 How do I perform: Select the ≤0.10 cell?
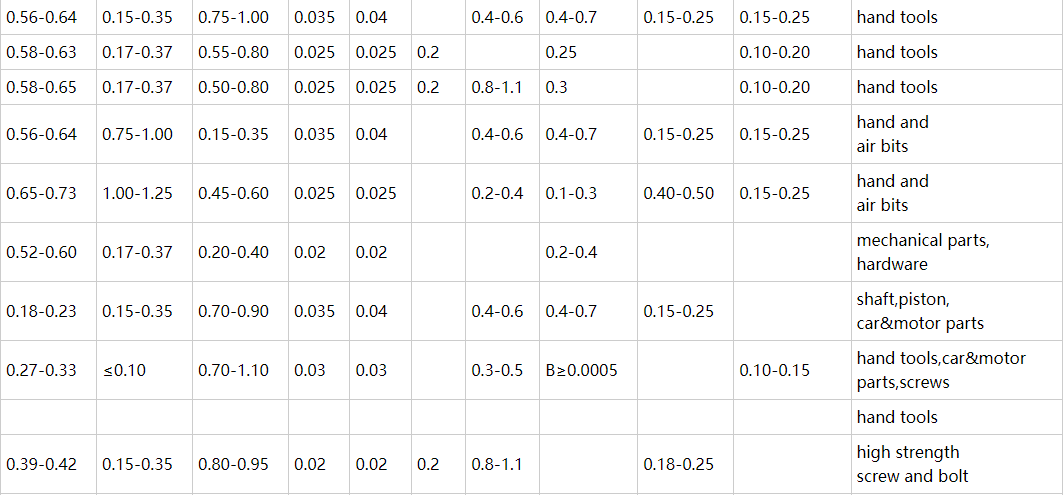coord(124,370)
